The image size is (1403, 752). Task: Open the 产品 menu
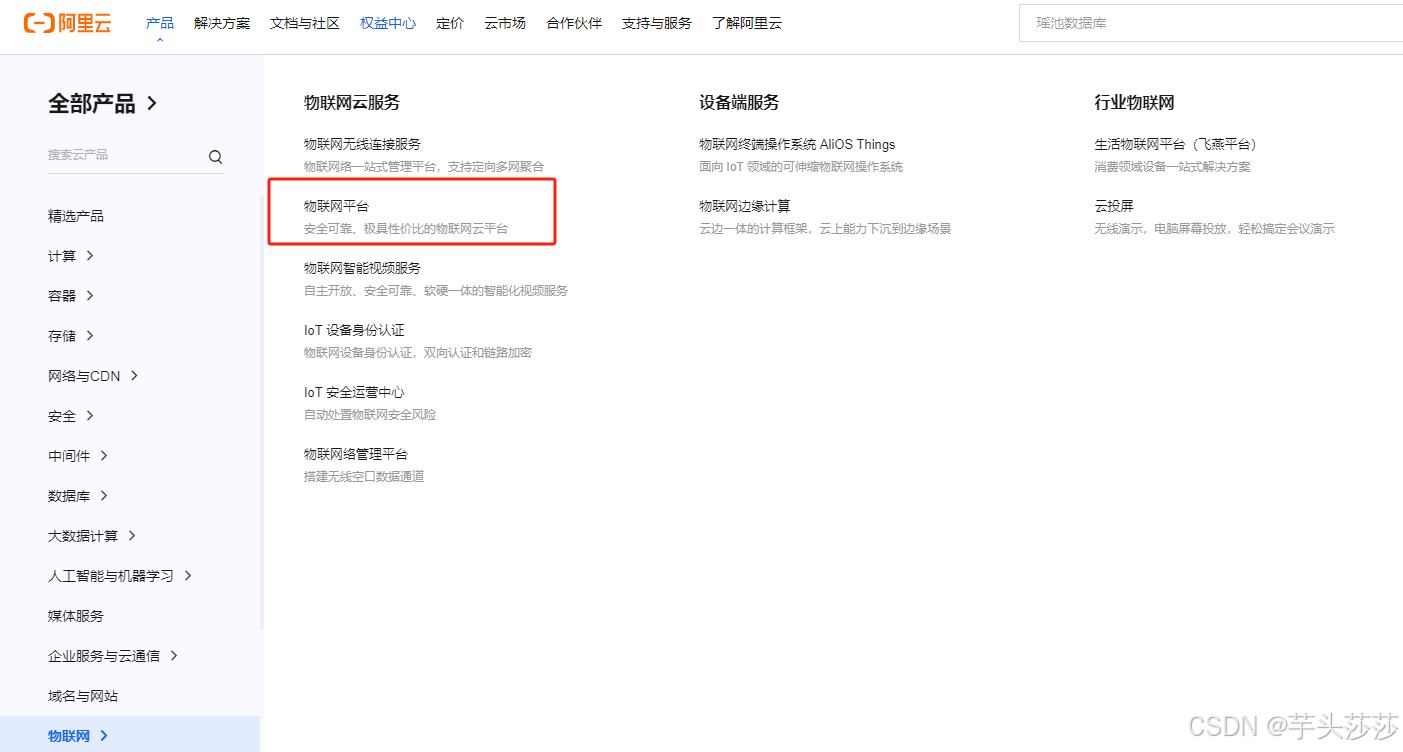(159, 23)
